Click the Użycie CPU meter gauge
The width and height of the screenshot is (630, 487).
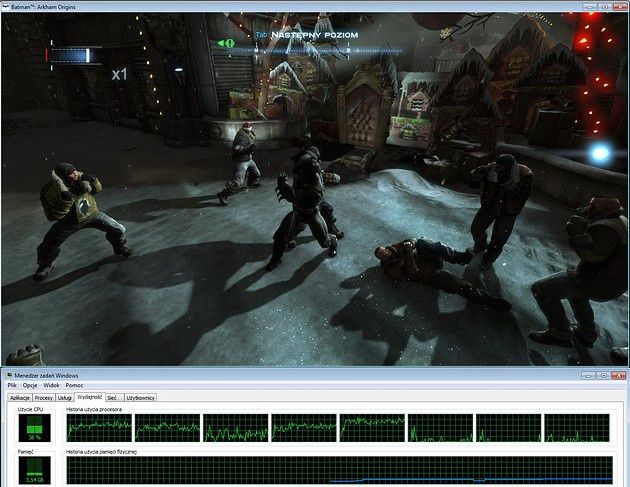click(35, 428)
